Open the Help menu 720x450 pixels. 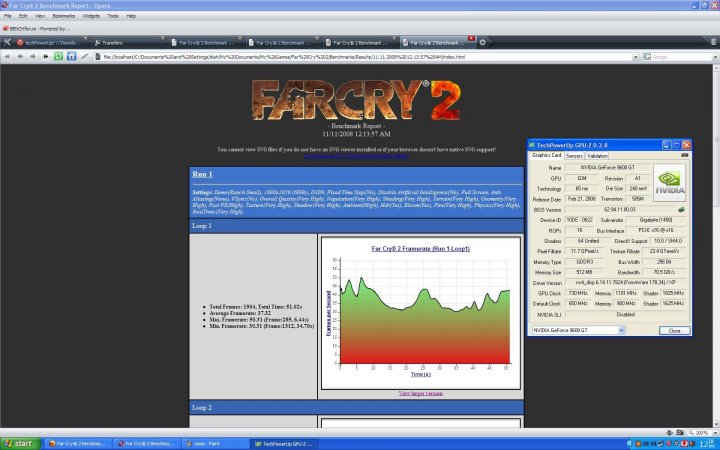point(131,16)
